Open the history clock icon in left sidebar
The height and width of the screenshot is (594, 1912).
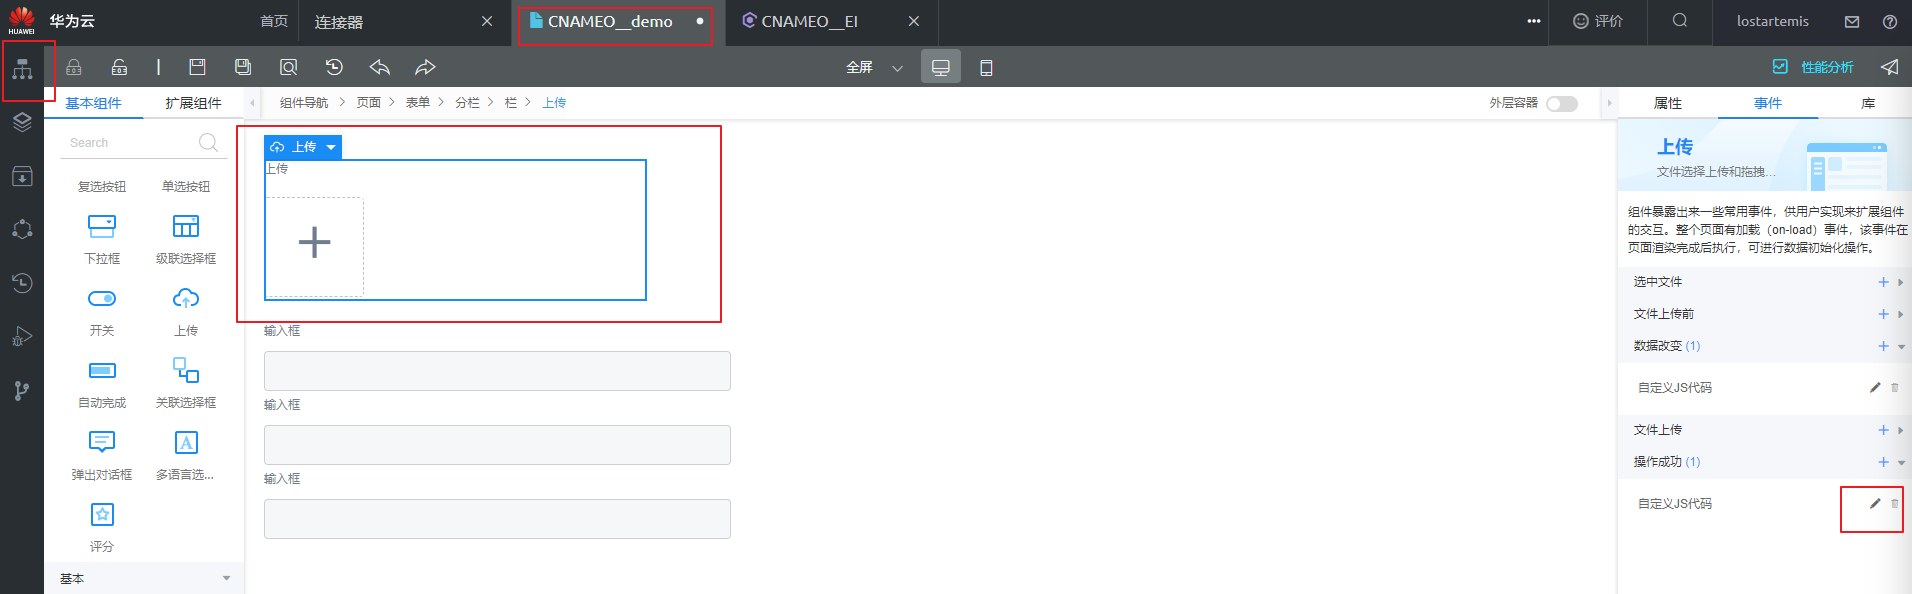22,283
